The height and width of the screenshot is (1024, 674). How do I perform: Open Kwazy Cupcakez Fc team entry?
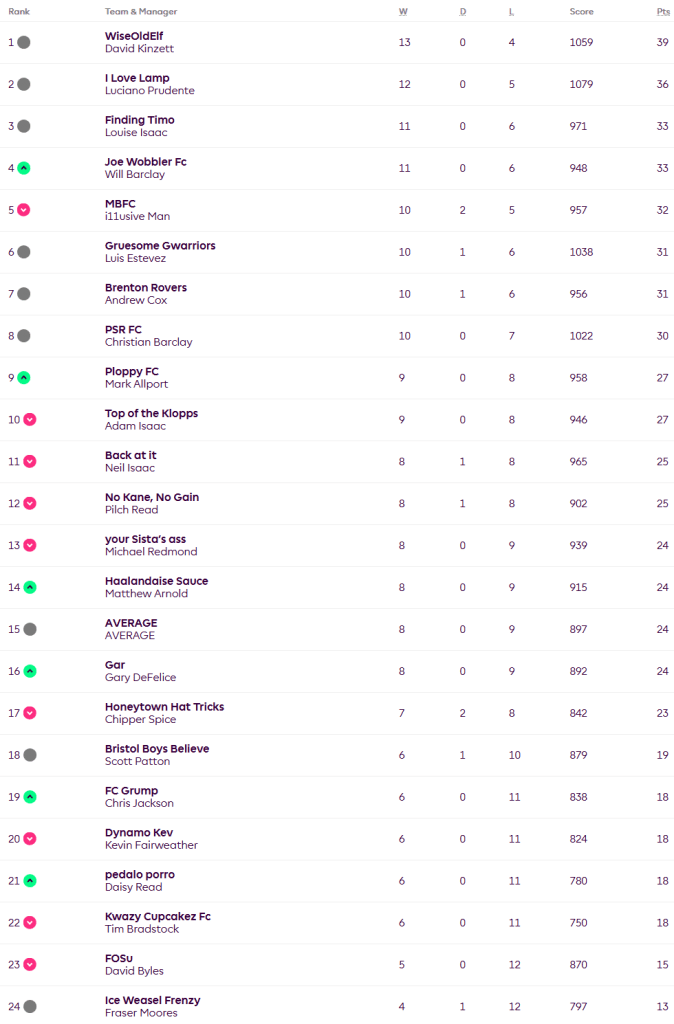coord(158,917)
